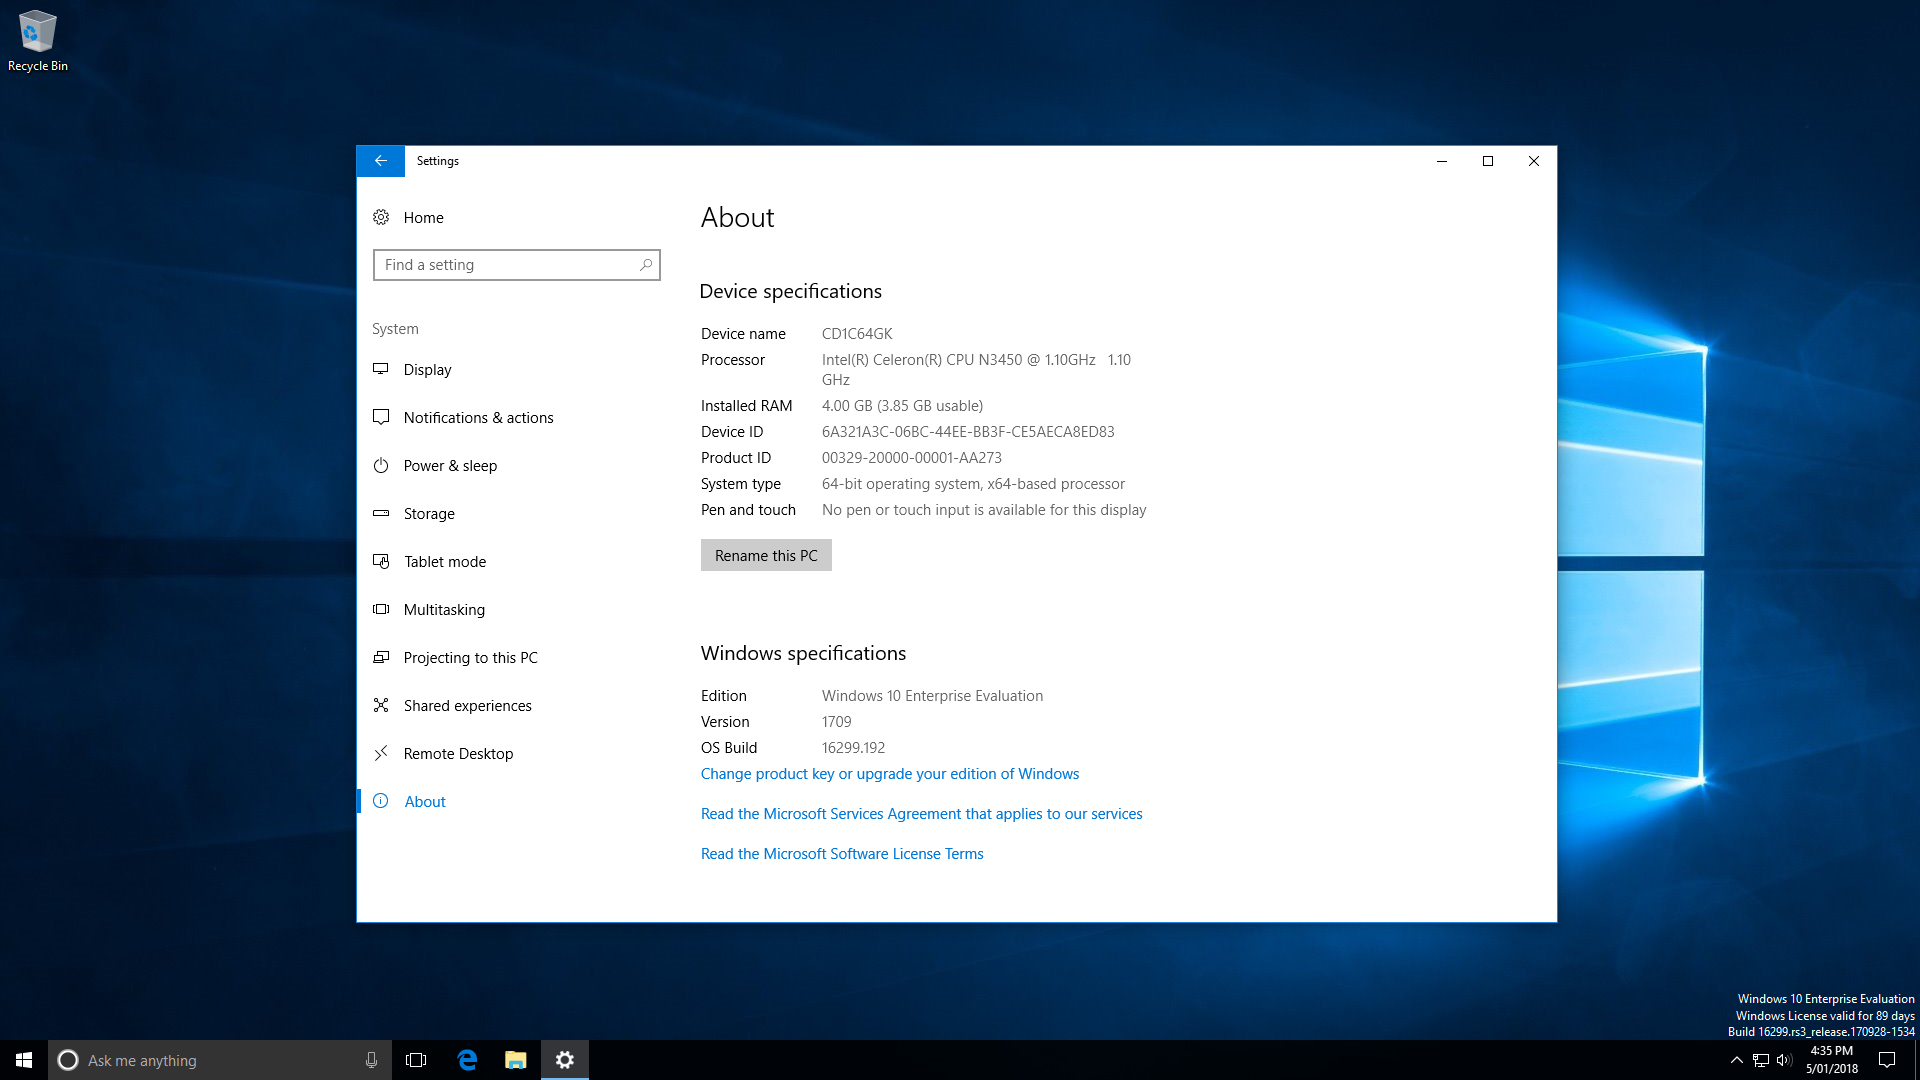Viewport: 1920px width, 1080px height.
Task: Click the Power & sleep icon
Action: 381,465
